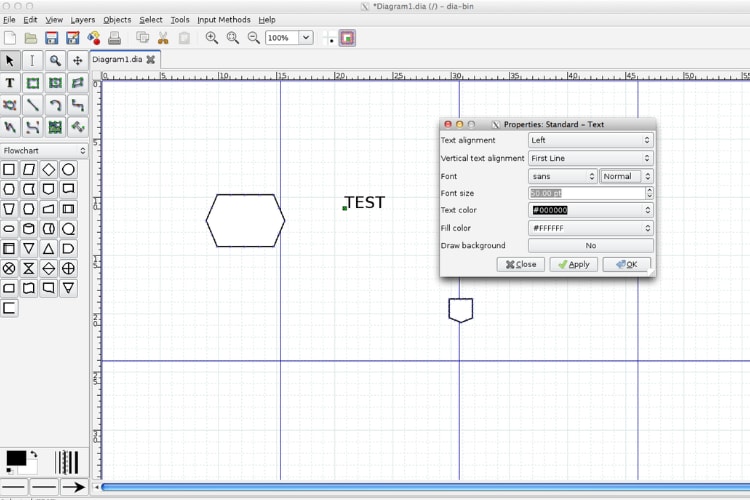
Task: Toggle Draw background No button
Action: point(591,245)
